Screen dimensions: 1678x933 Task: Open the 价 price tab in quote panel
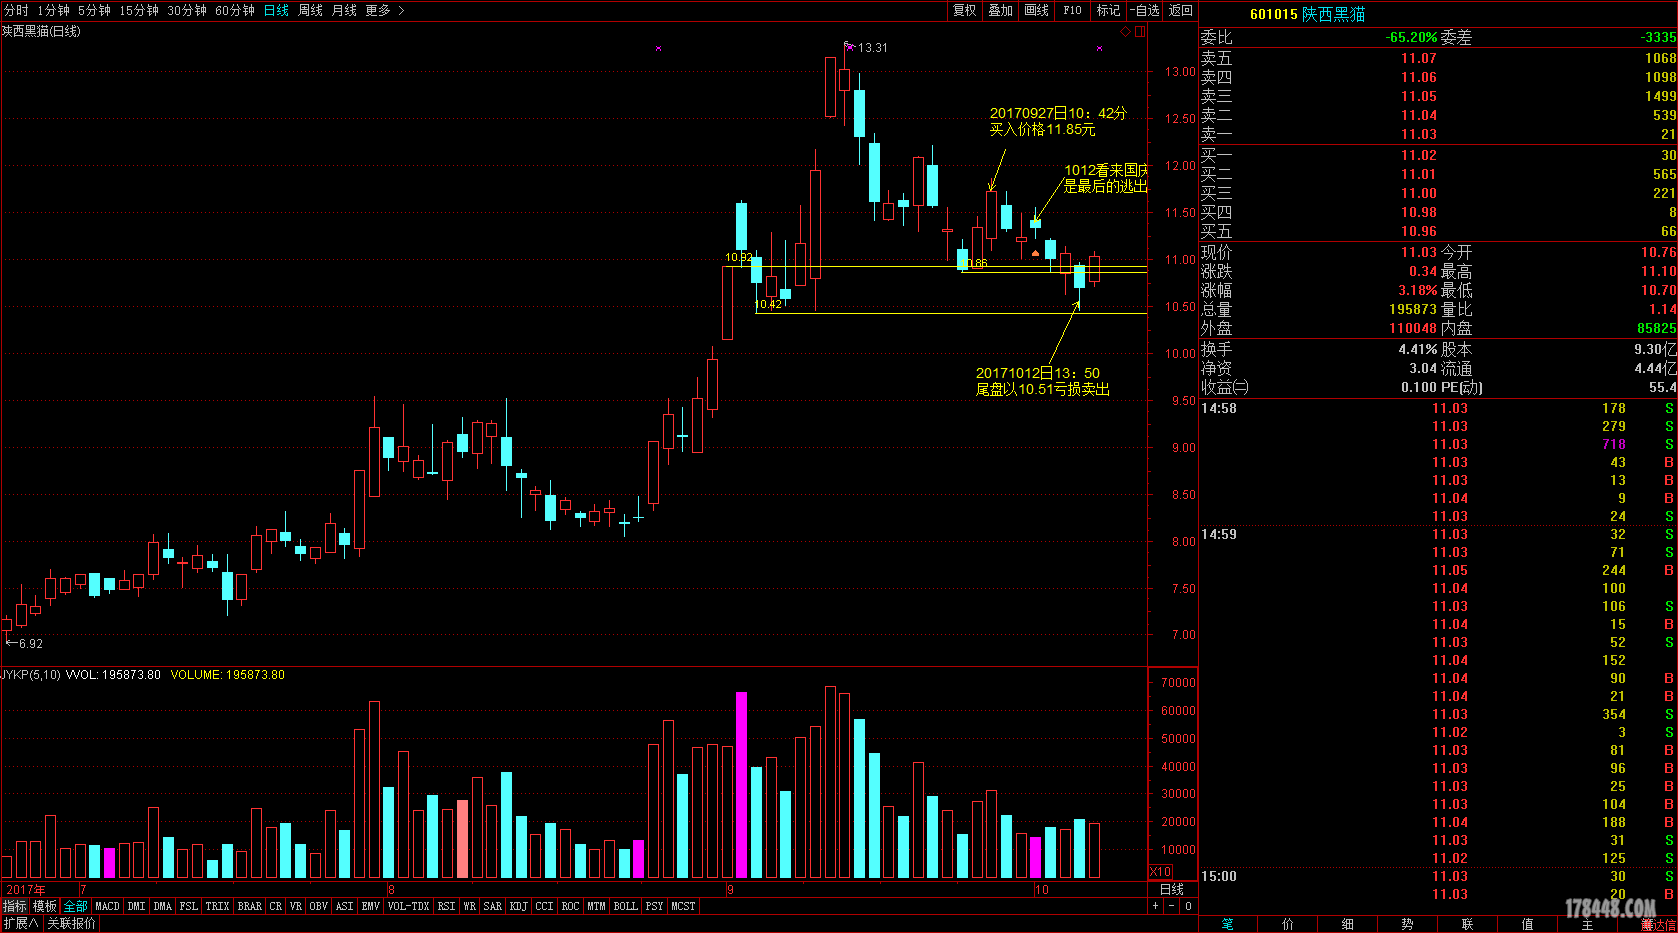1287,924
